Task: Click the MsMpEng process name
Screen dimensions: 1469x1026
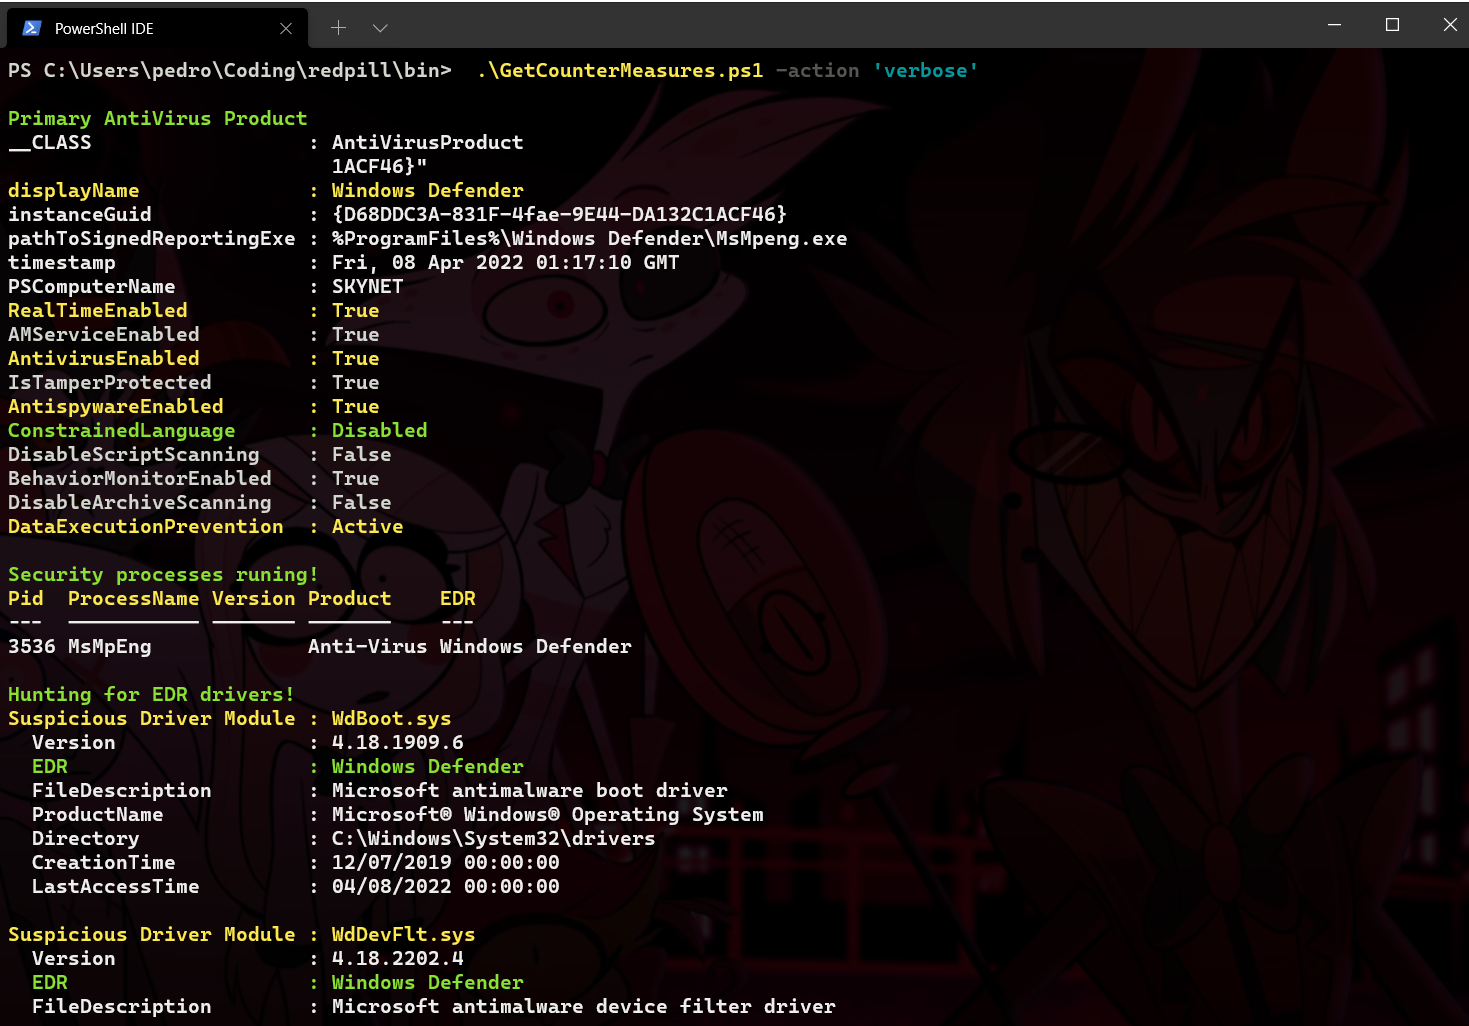Action: coord(109,647)
